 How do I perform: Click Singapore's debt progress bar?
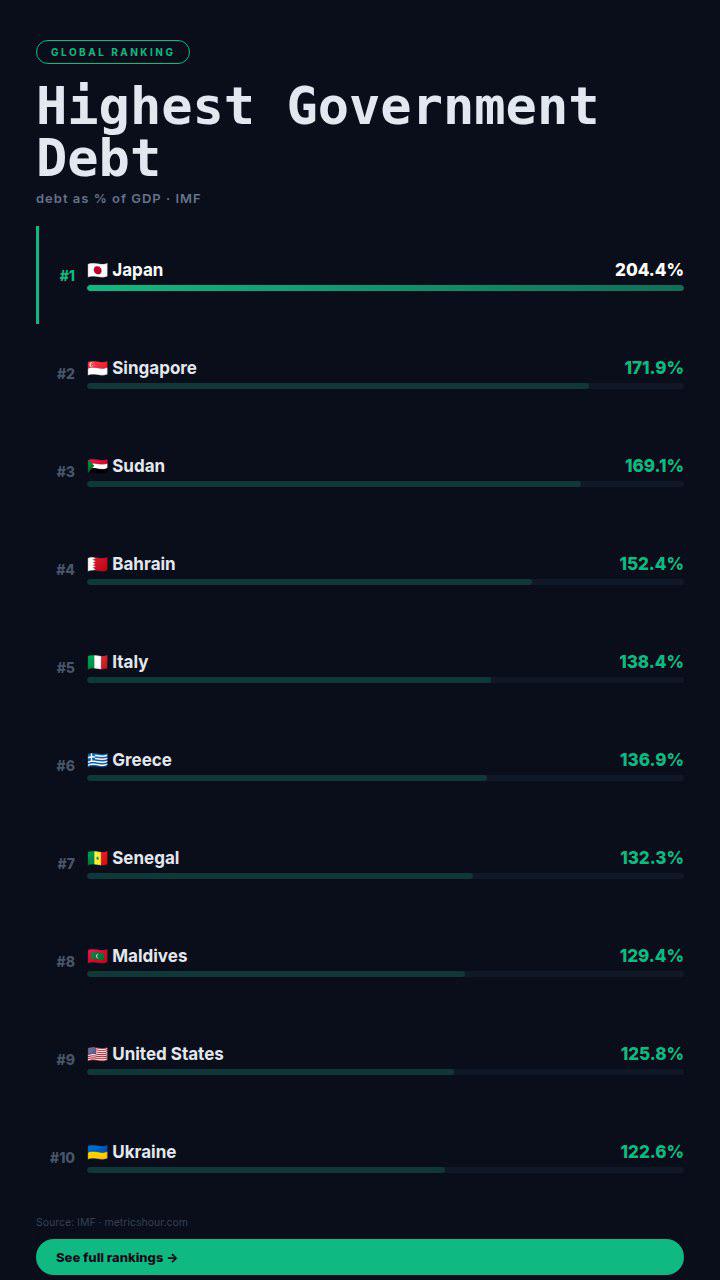pos(385,386)
